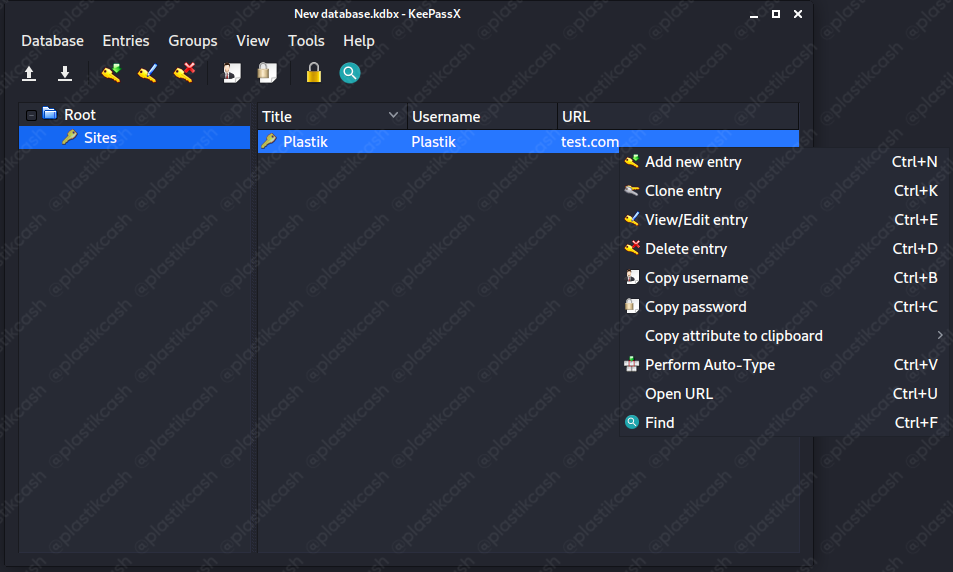Open the Title column sort dropdown arrow
Screen dimensions: 953x572
[393, 116]
